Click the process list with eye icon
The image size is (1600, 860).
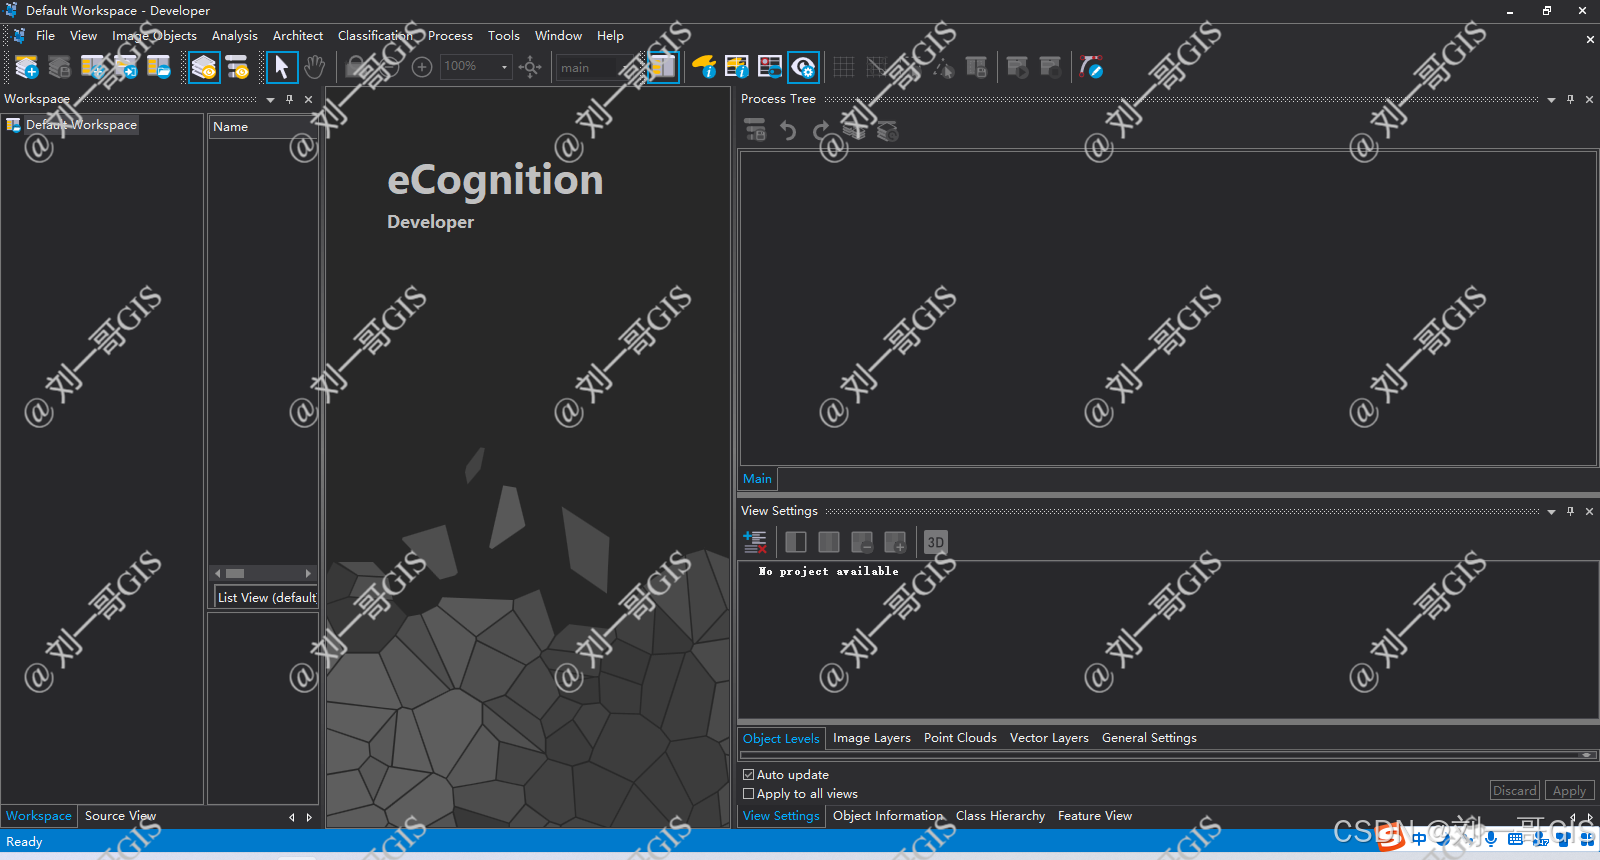(x=237, y=67)
